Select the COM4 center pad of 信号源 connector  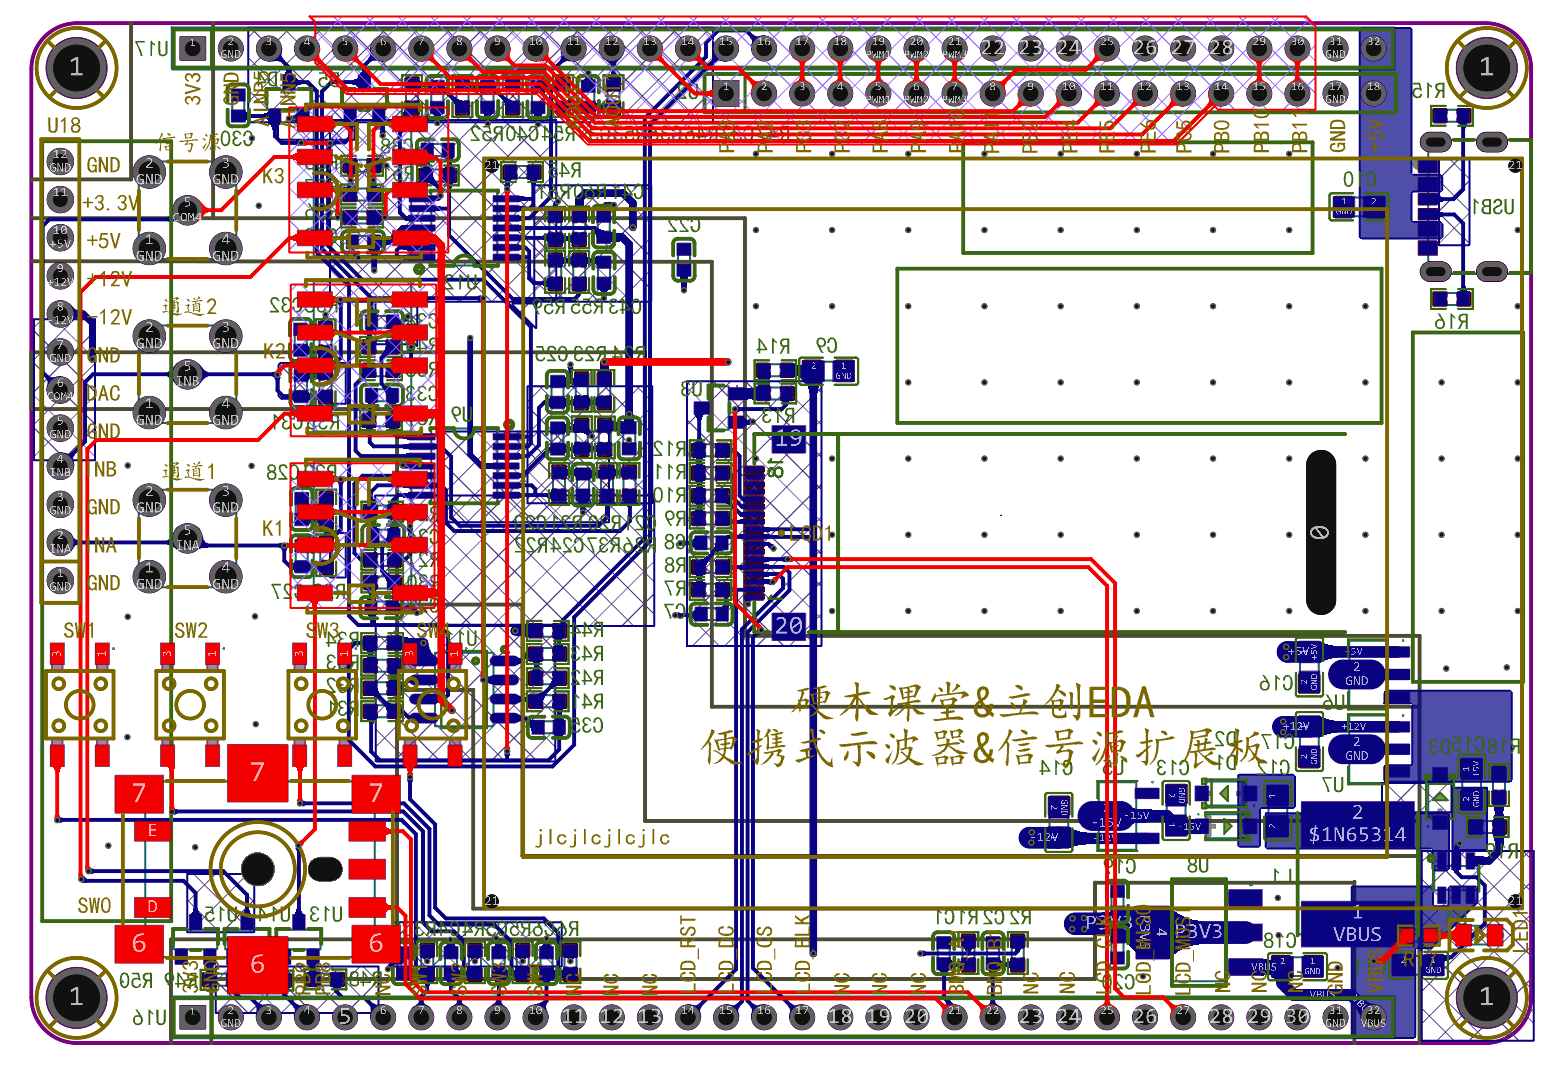coord(187,210)
